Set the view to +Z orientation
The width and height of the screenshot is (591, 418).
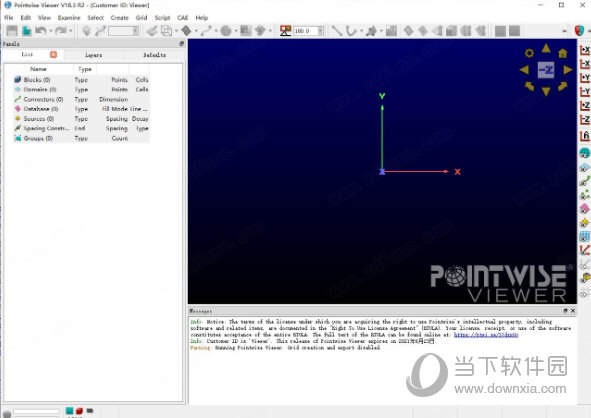[x=585, y=106]
